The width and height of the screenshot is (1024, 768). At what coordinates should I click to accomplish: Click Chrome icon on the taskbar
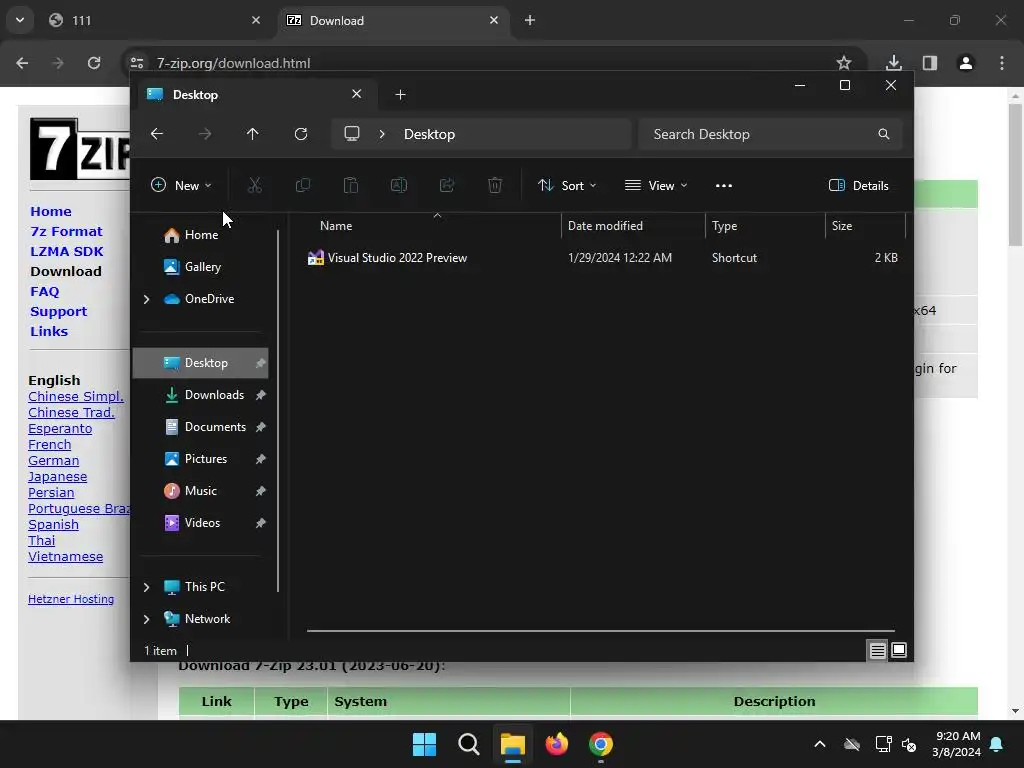(x=601, y=744)
